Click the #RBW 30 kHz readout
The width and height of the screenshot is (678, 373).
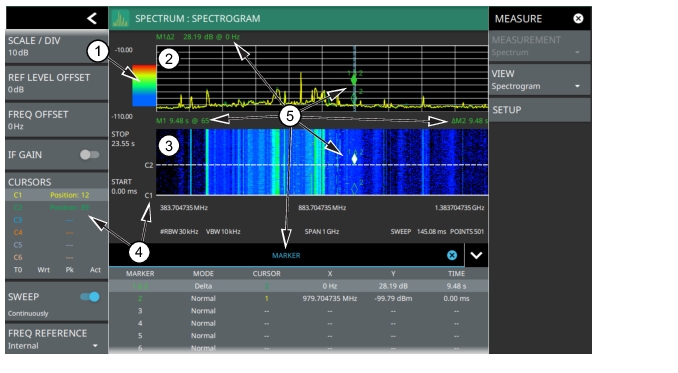click(x=179, y=232)
